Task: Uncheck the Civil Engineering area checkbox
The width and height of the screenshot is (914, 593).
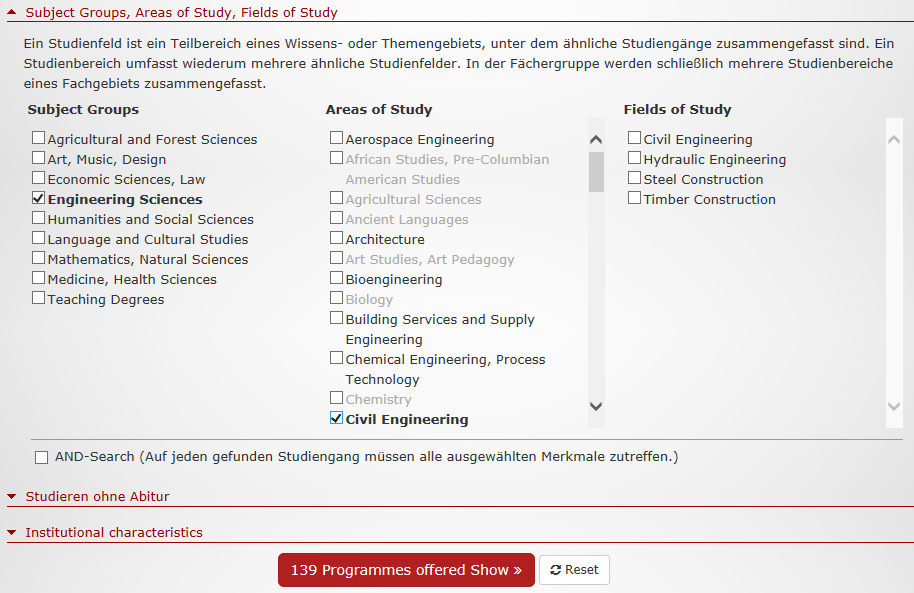Action: tap(336, 418)
